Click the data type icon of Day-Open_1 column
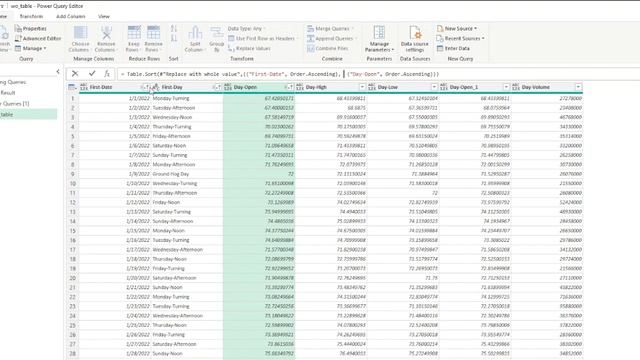Screen dimensions: 640x360 coord(444,87)
